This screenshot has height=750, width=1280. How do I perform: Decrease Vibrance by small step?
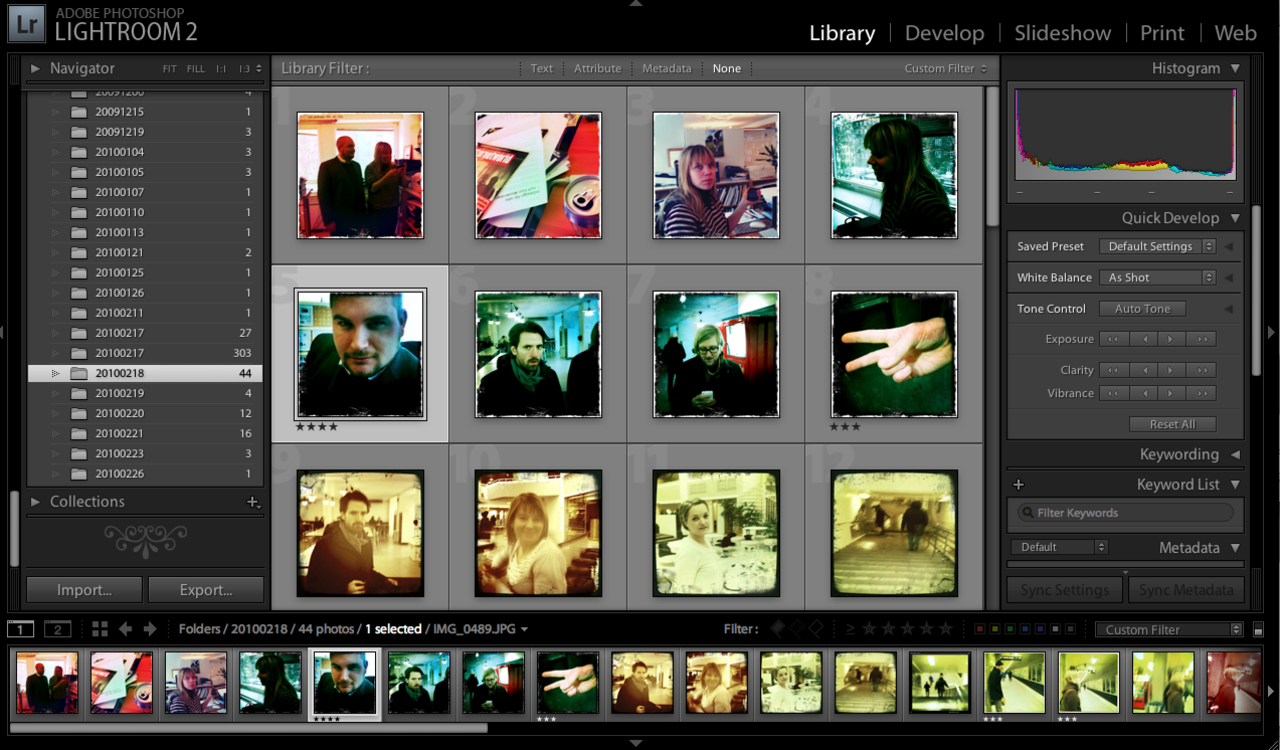[1143, 393]
